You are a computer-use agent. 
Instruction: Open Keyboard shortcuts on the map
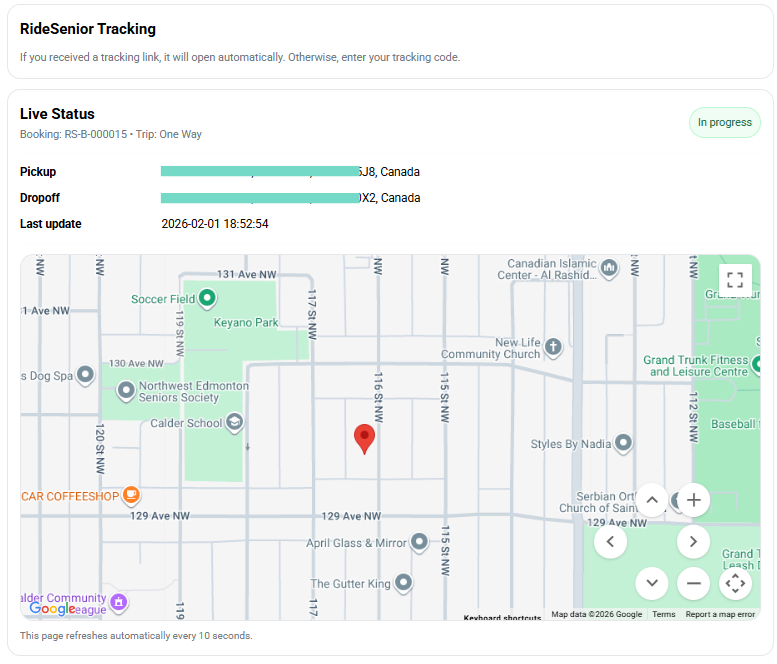(x=502, y=617)
